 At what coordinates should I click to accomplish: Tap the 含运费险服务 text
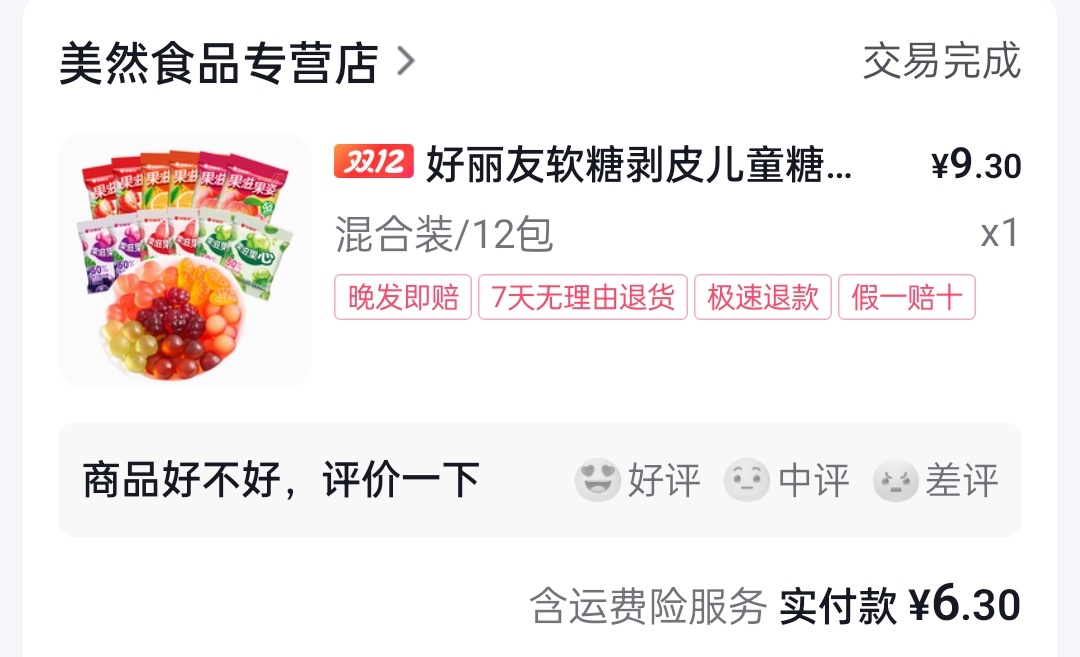648,606
